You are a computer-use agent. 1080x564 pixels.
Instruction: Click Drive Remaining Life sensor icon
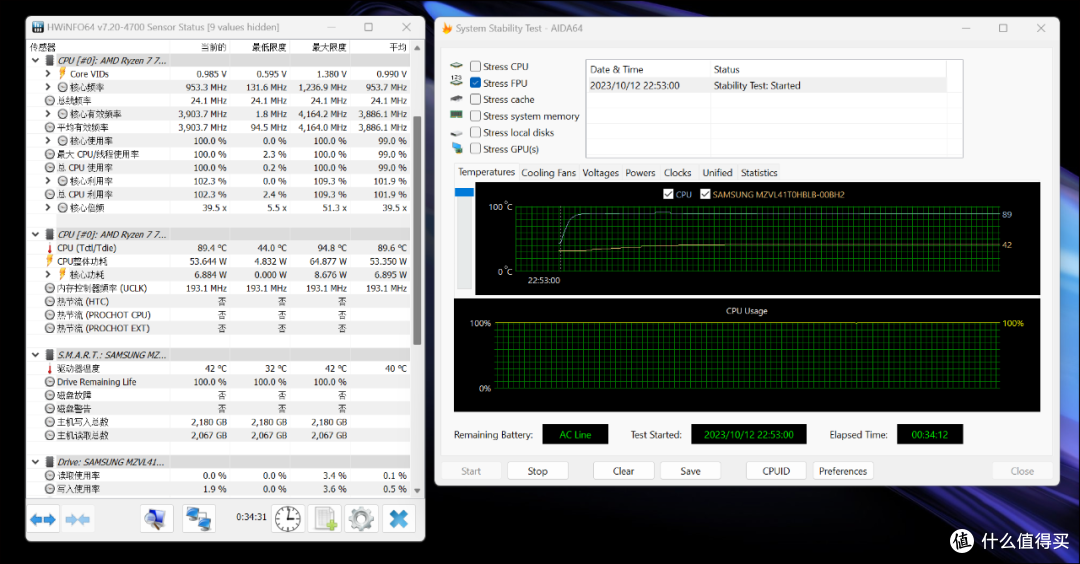50,382
